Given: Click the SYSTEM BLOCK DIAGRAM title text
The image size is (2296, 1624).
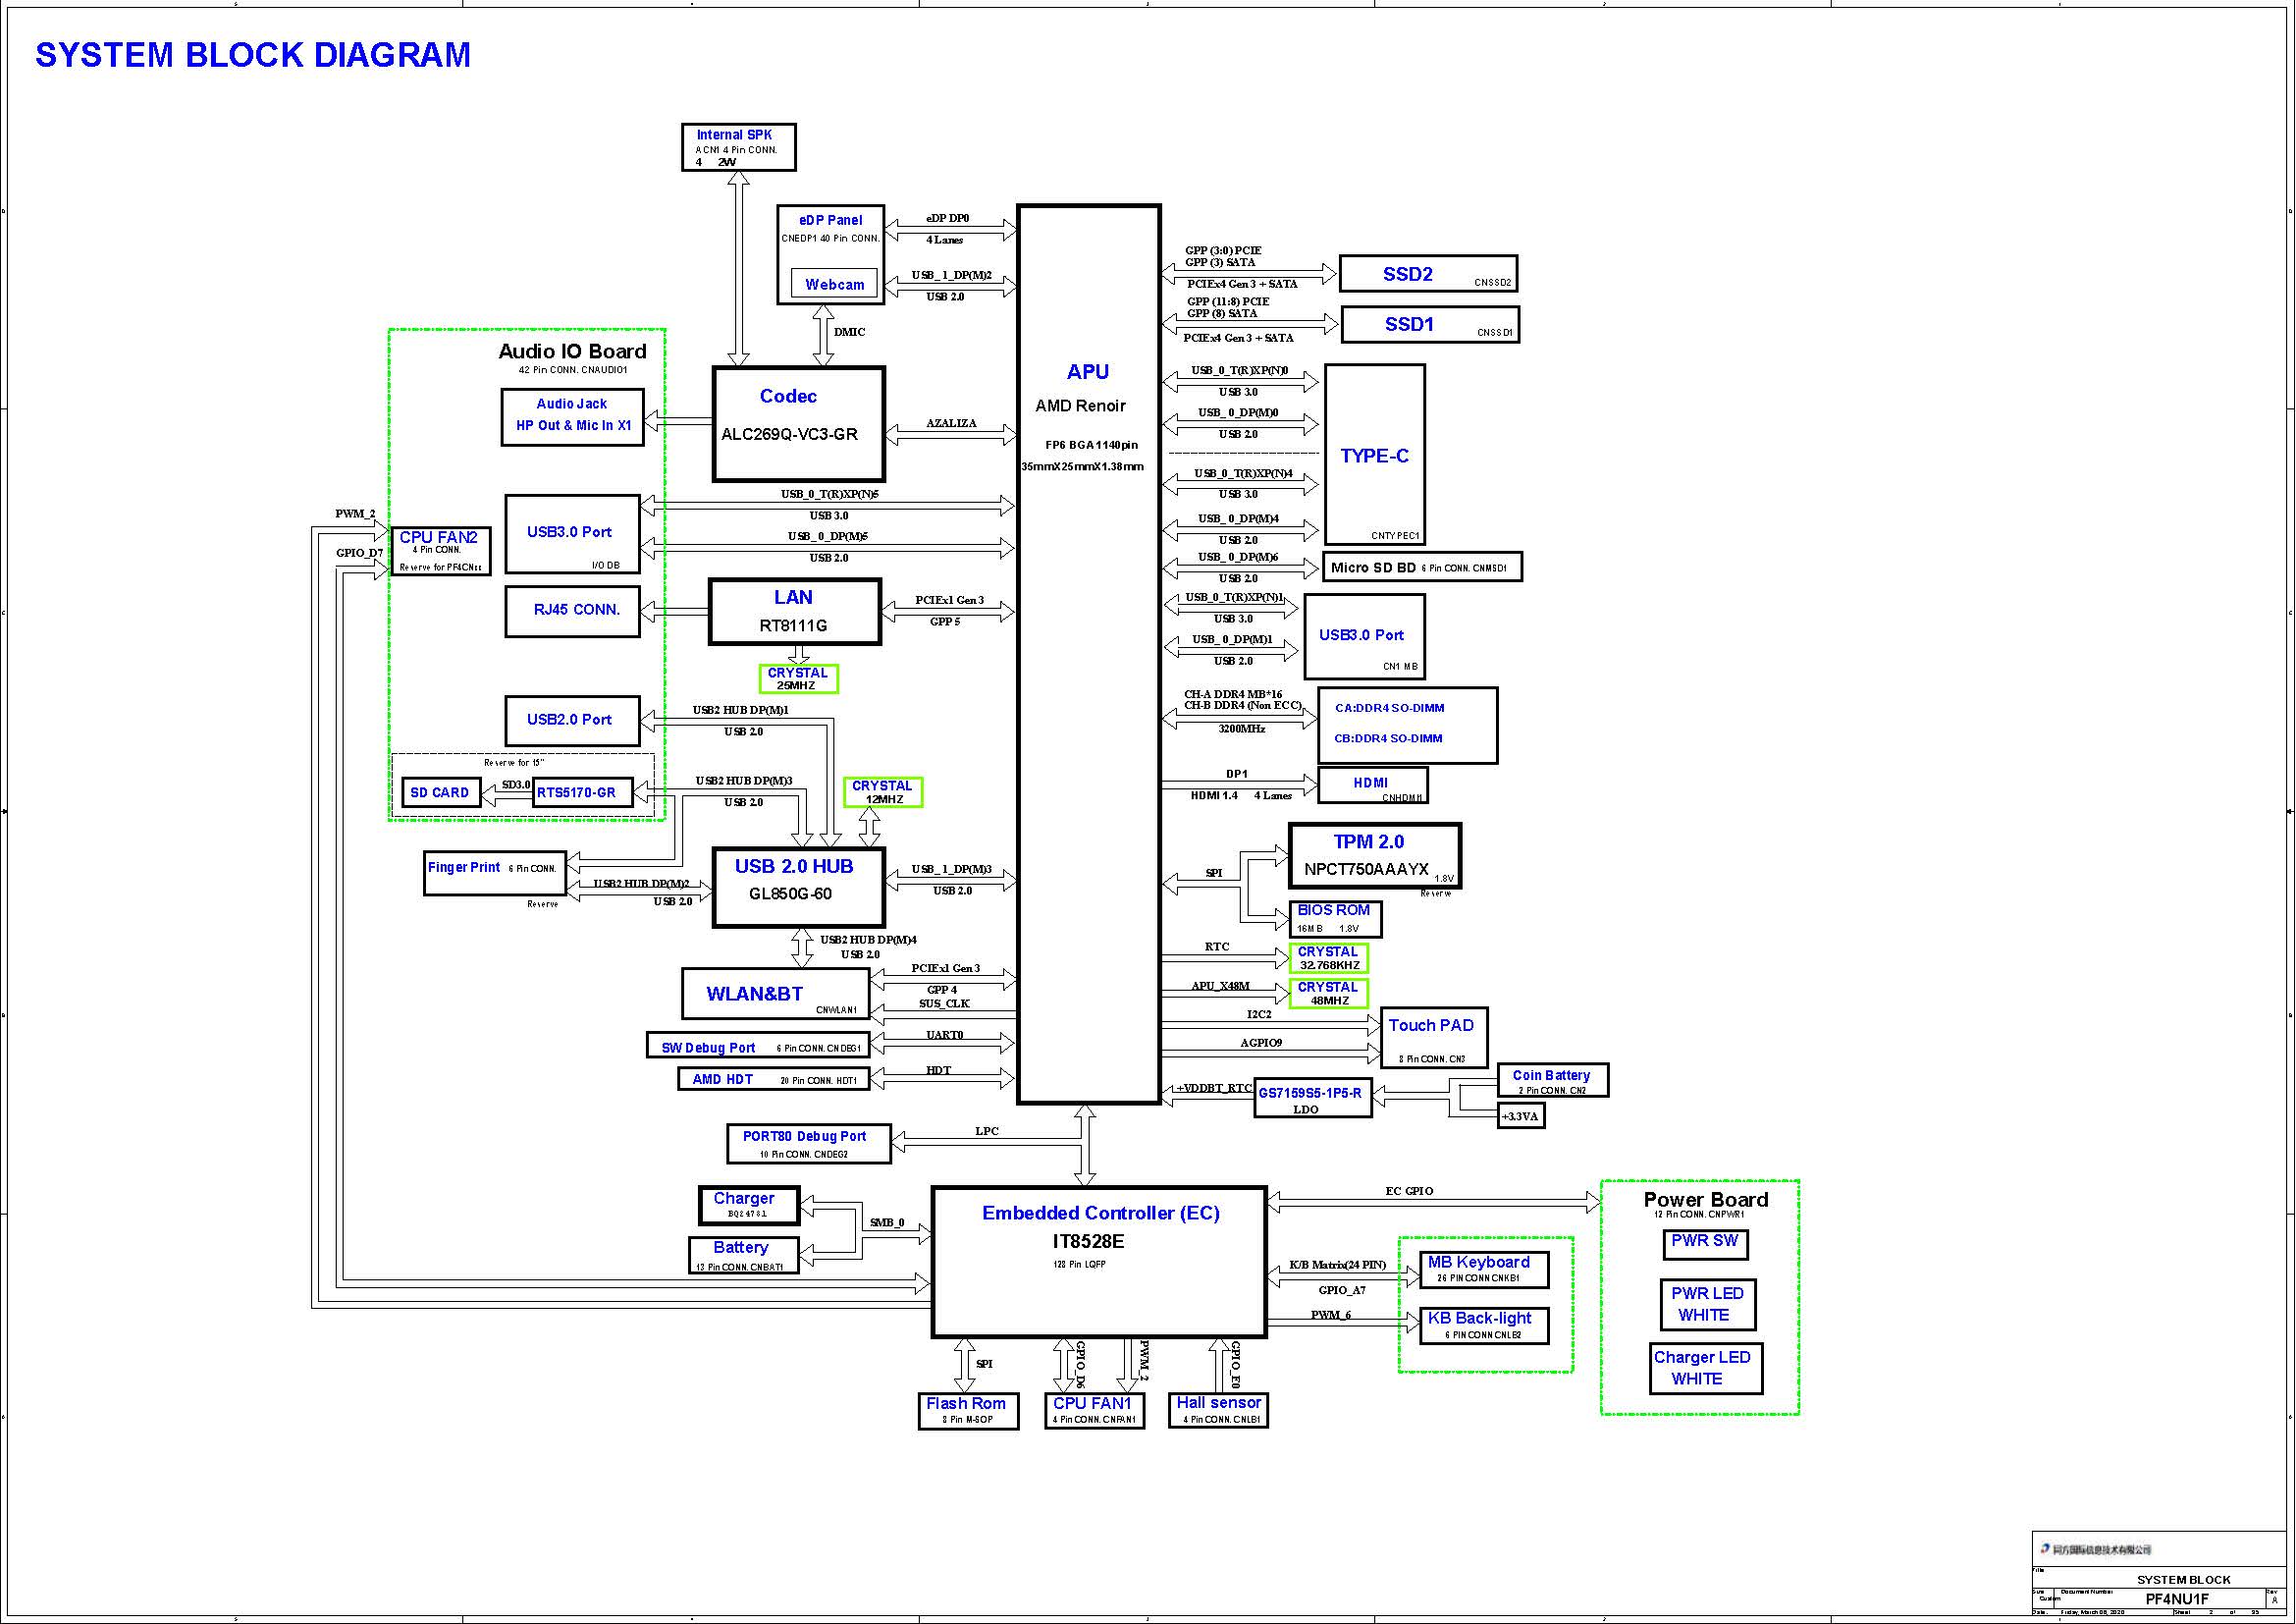Looking at the screenshot, I should pyautogui.click(x=252, y=55).
